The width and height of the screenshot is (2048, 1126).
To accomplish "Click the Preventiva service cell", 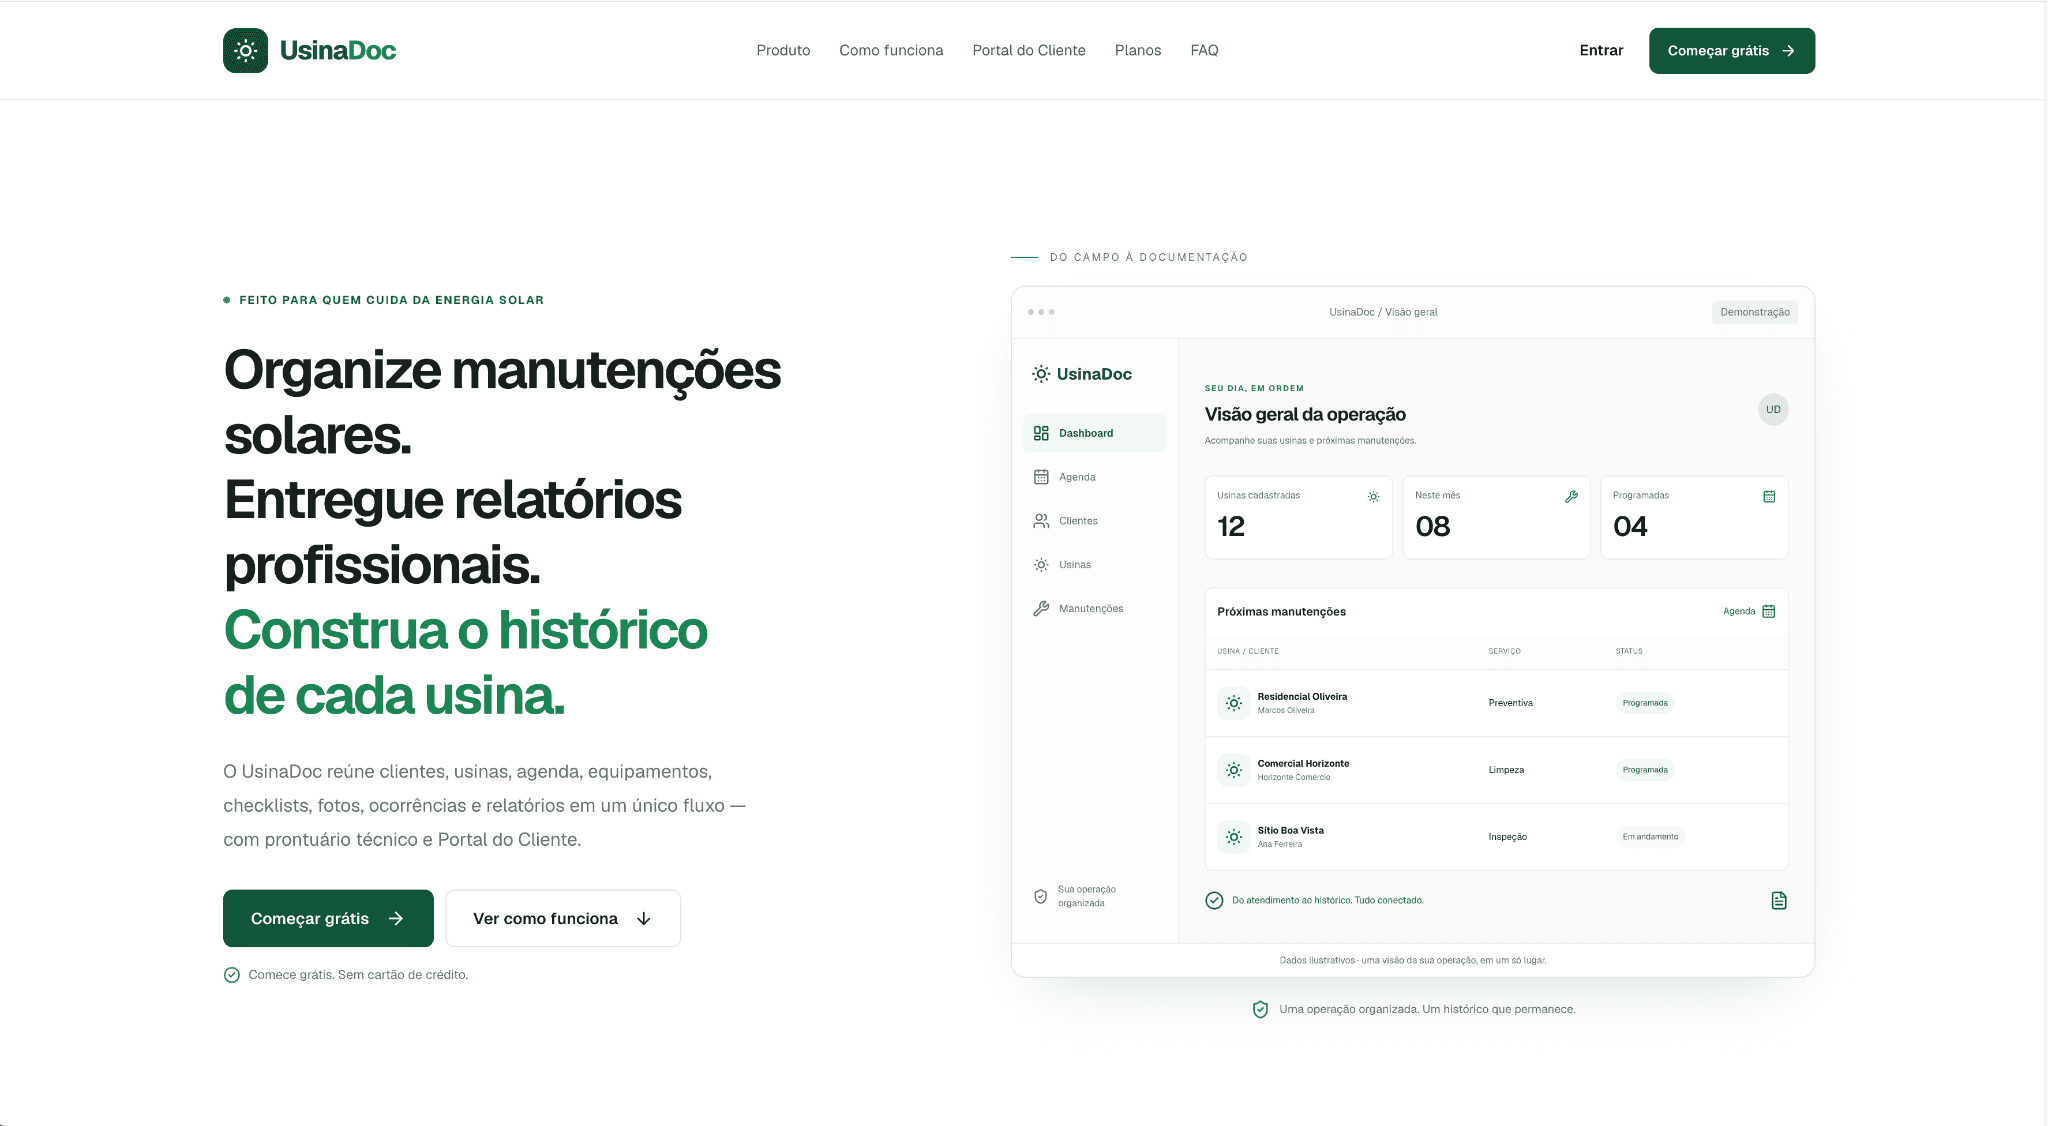I will pos(1510,703).
